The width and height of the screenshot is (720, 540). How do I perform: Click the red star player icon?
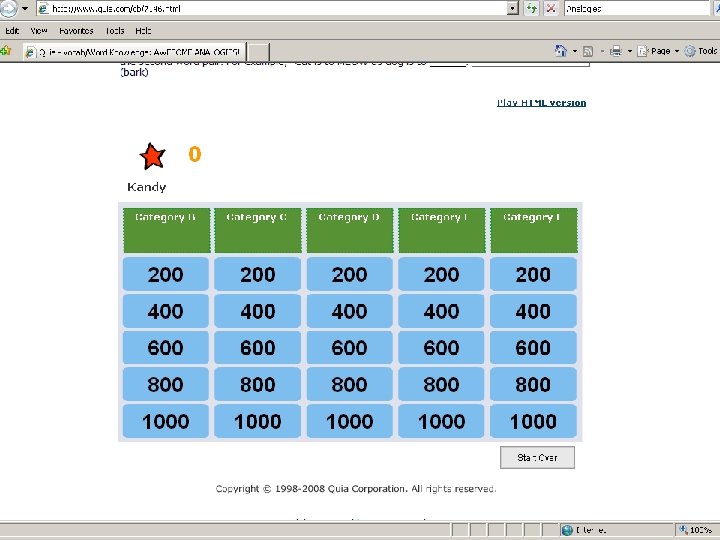[x=152, y=156]
